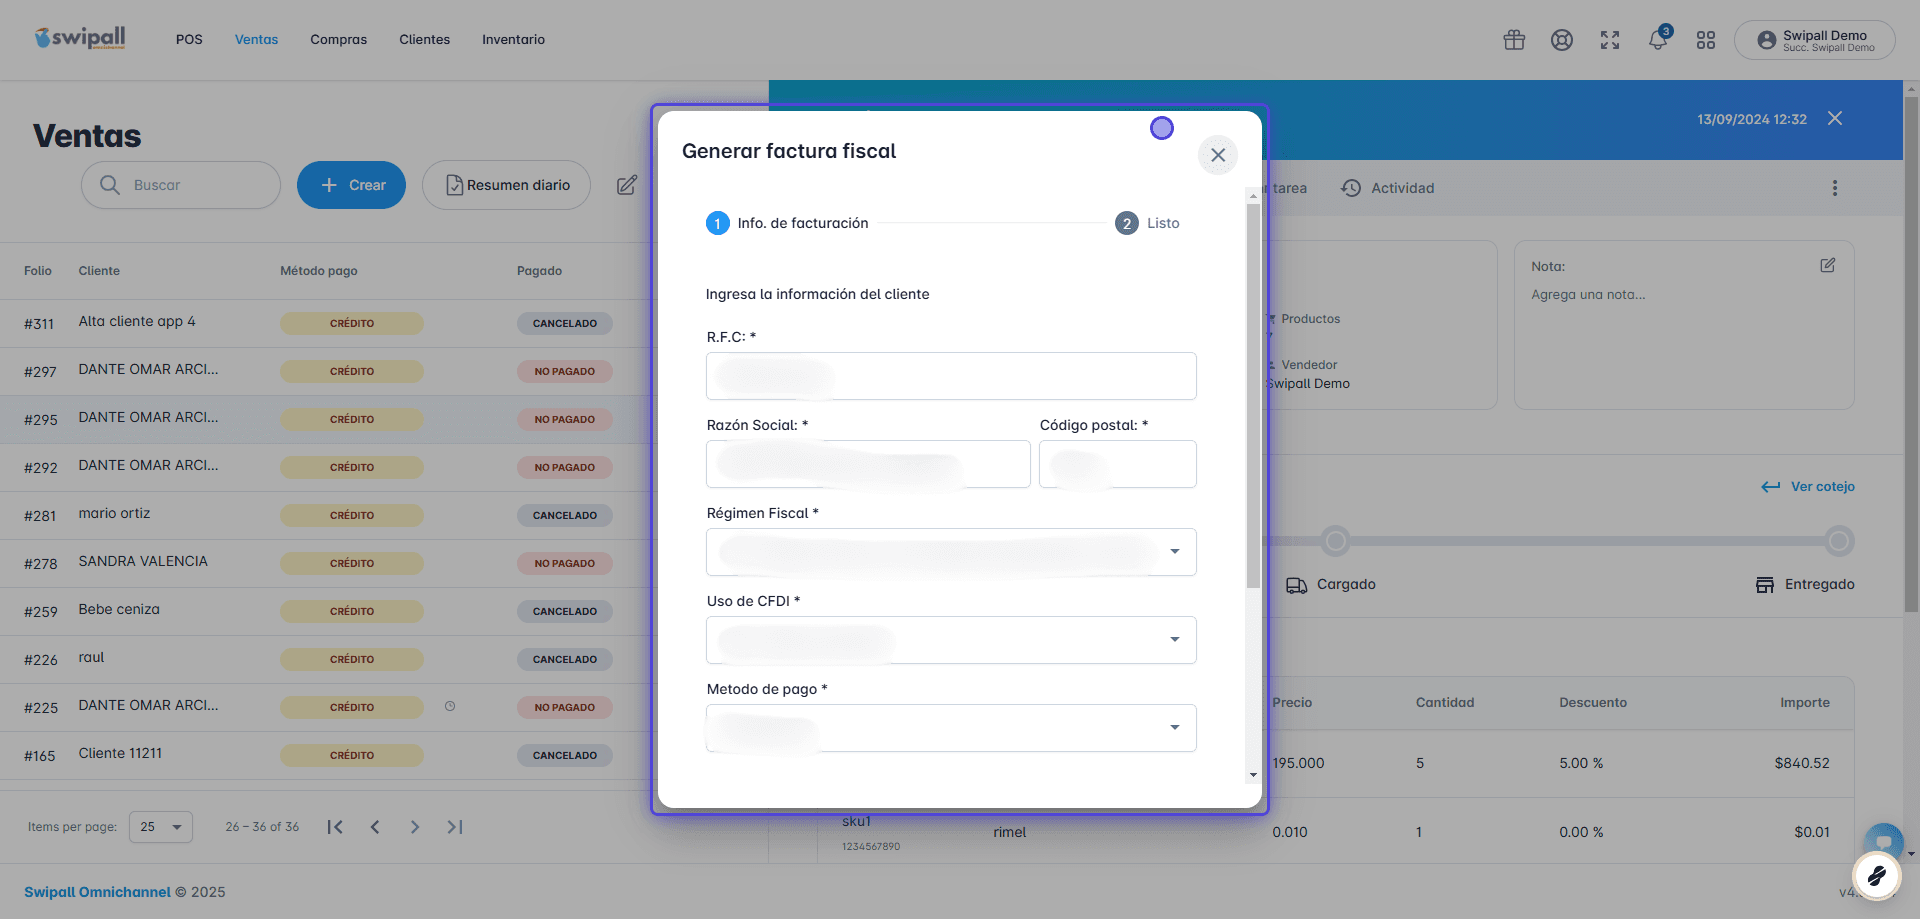Viewport: 1920px width, 919px height.
Task: Click the invoice dialog scrollbar thumb
Action: click(1253, 395)
